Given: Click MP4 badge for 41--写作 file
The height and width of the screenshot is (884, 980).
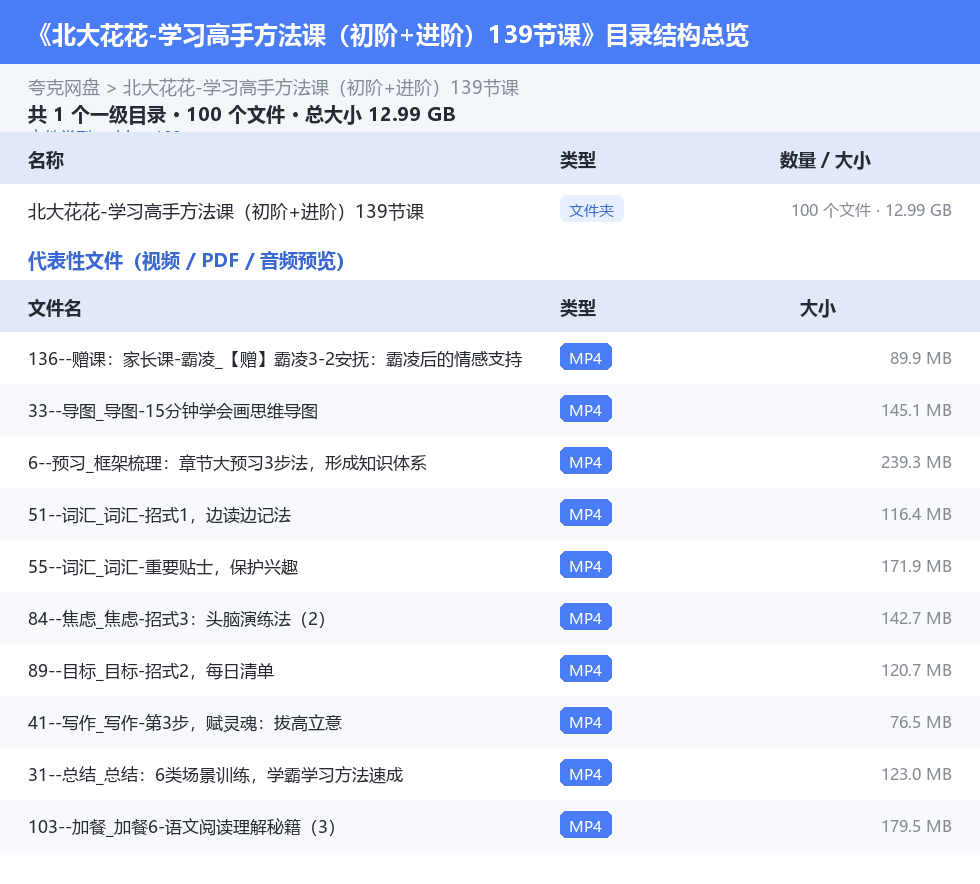Looking at the screenshot, I should [x=586, y=721].
